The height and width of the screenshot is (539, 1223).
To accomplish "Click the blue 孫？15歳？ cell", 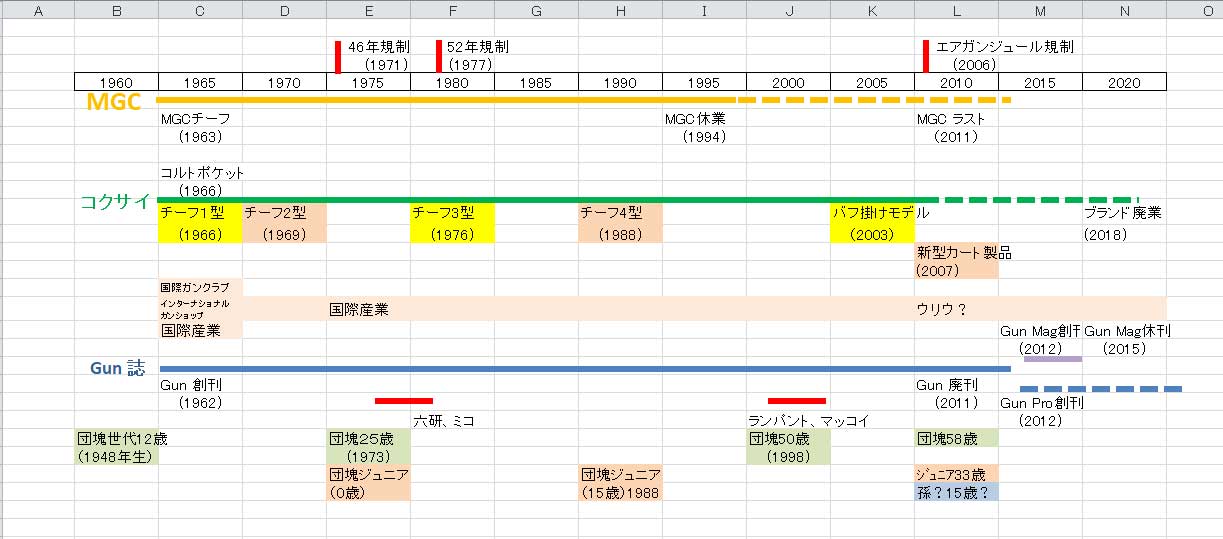I will click(x=955, y=493).
